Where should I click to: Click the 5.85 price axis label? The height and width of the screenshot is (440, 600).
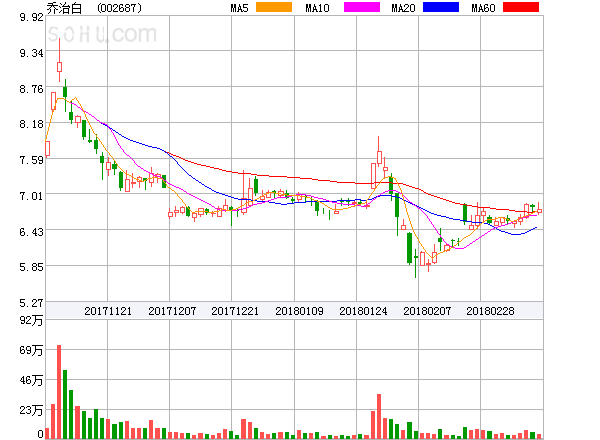click(x=31, y=267)
